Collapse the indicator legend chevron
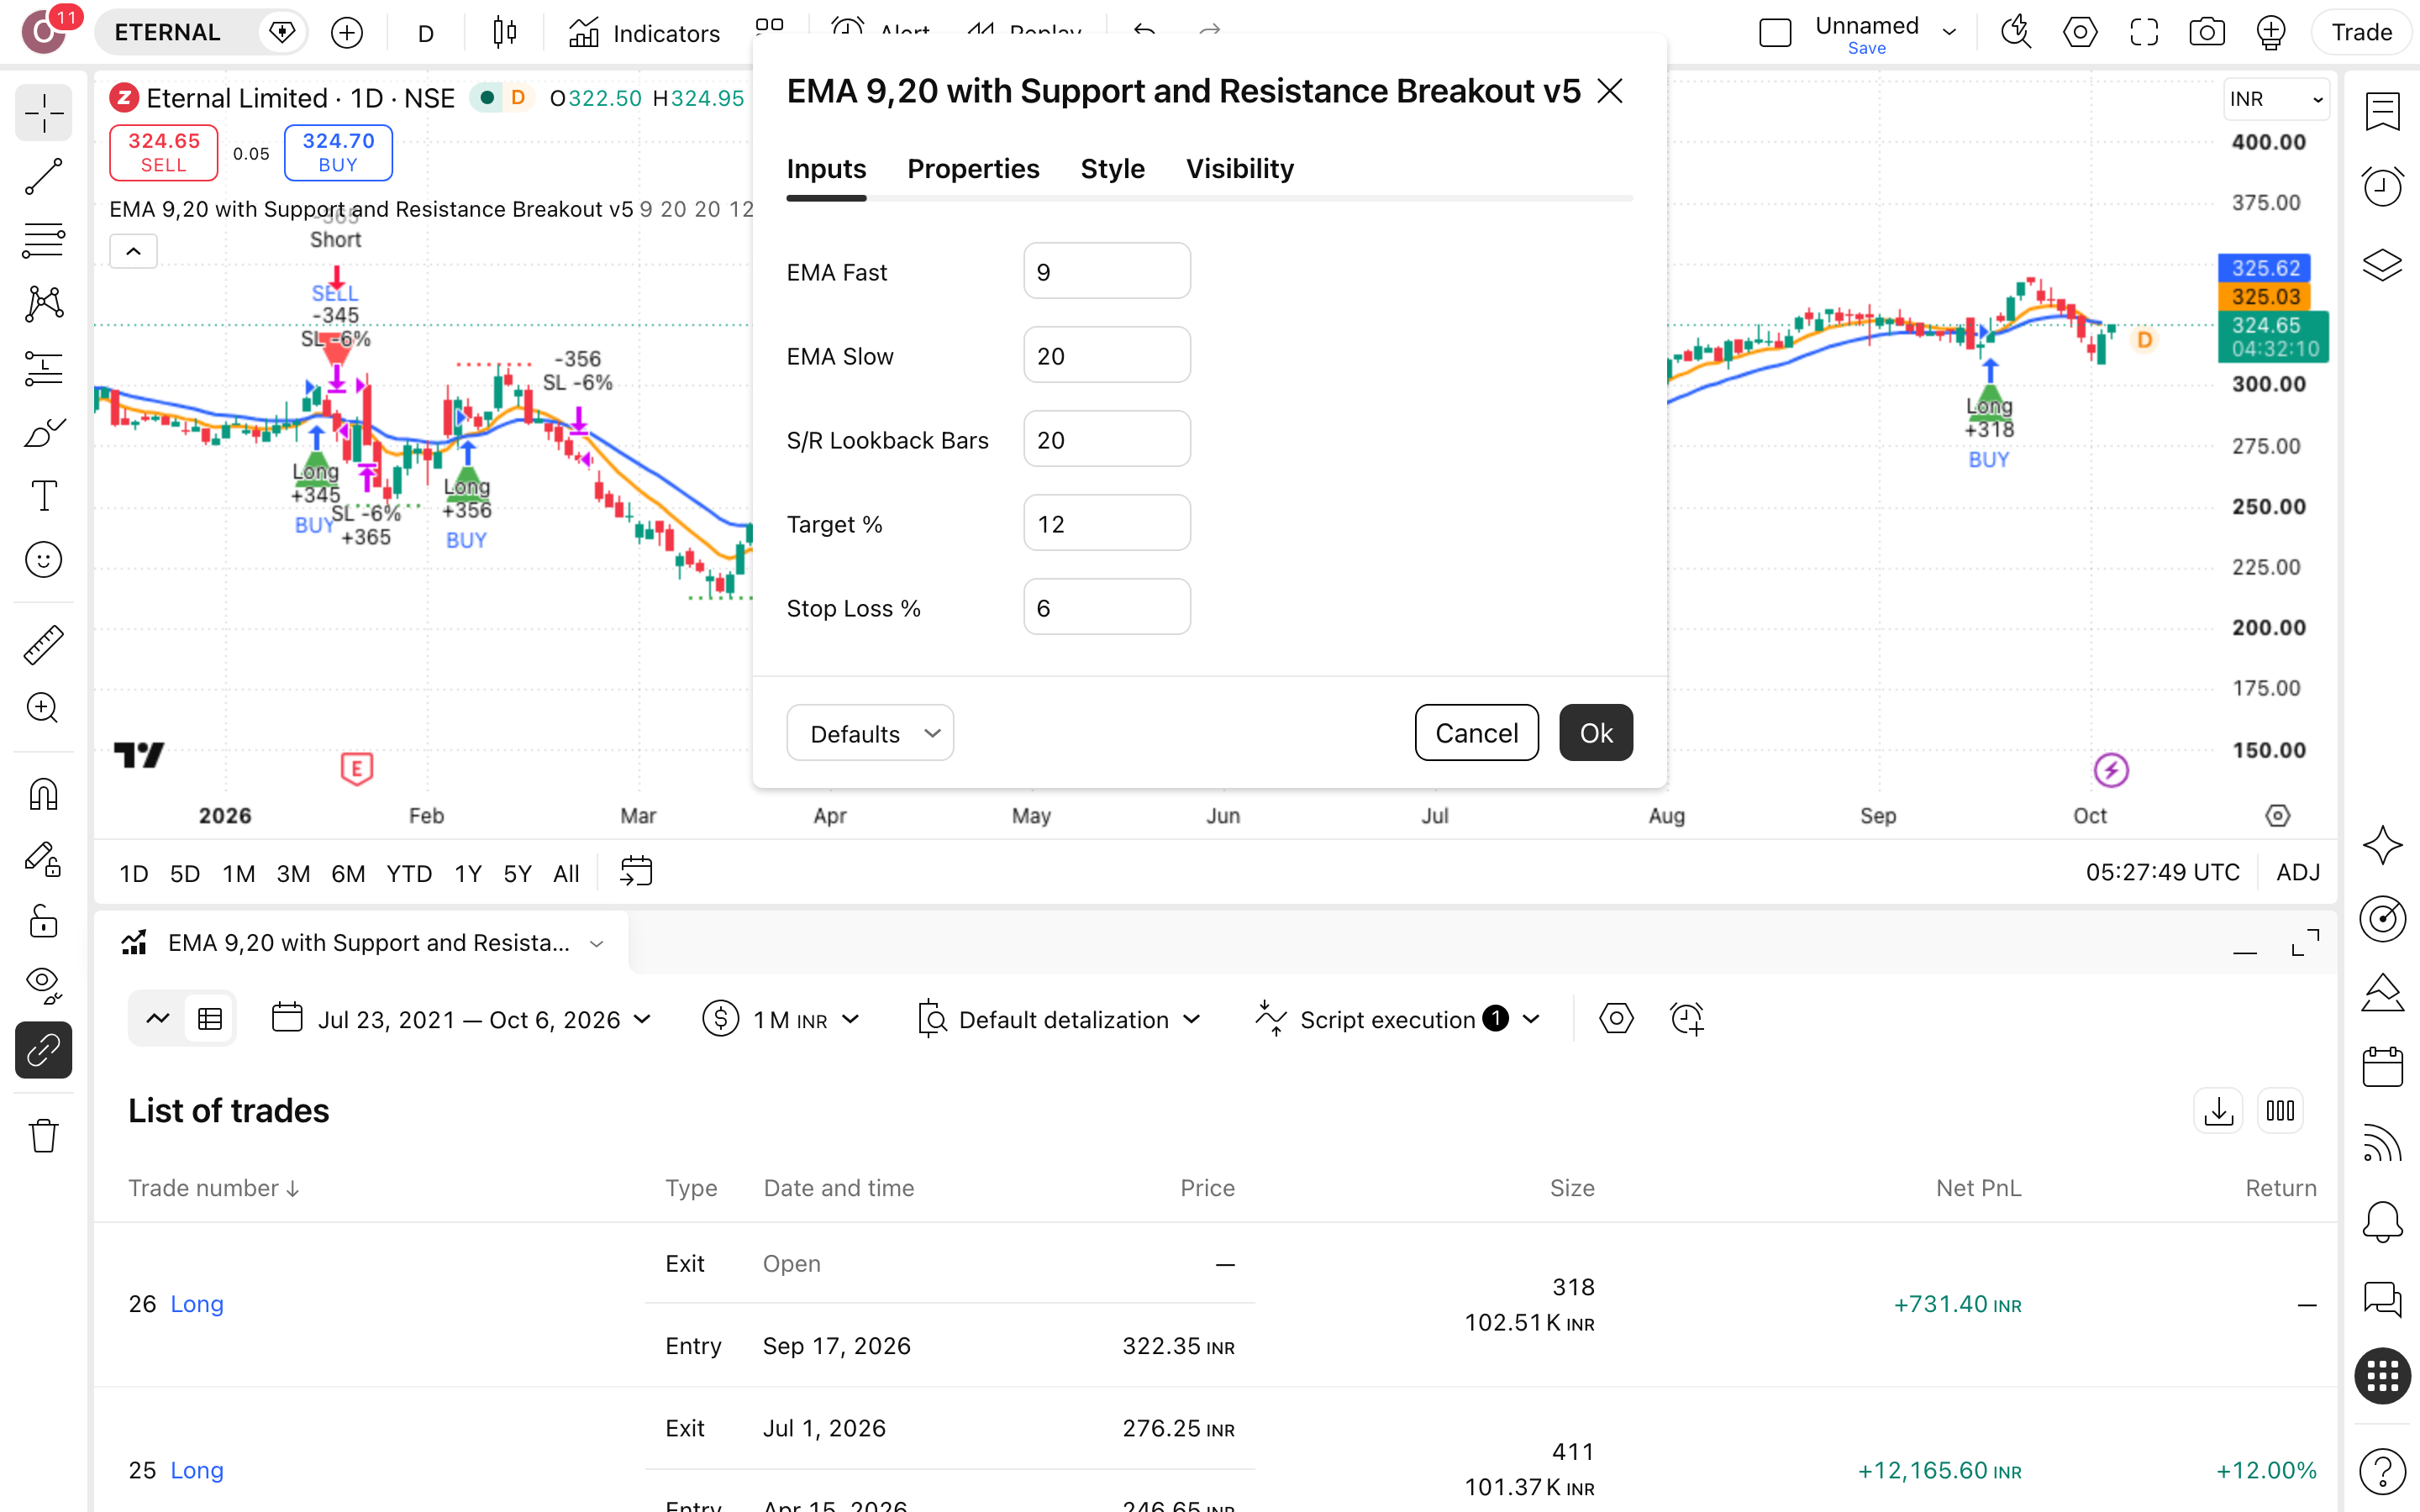The image size is (2420, 1512). [x=133, y=251]
